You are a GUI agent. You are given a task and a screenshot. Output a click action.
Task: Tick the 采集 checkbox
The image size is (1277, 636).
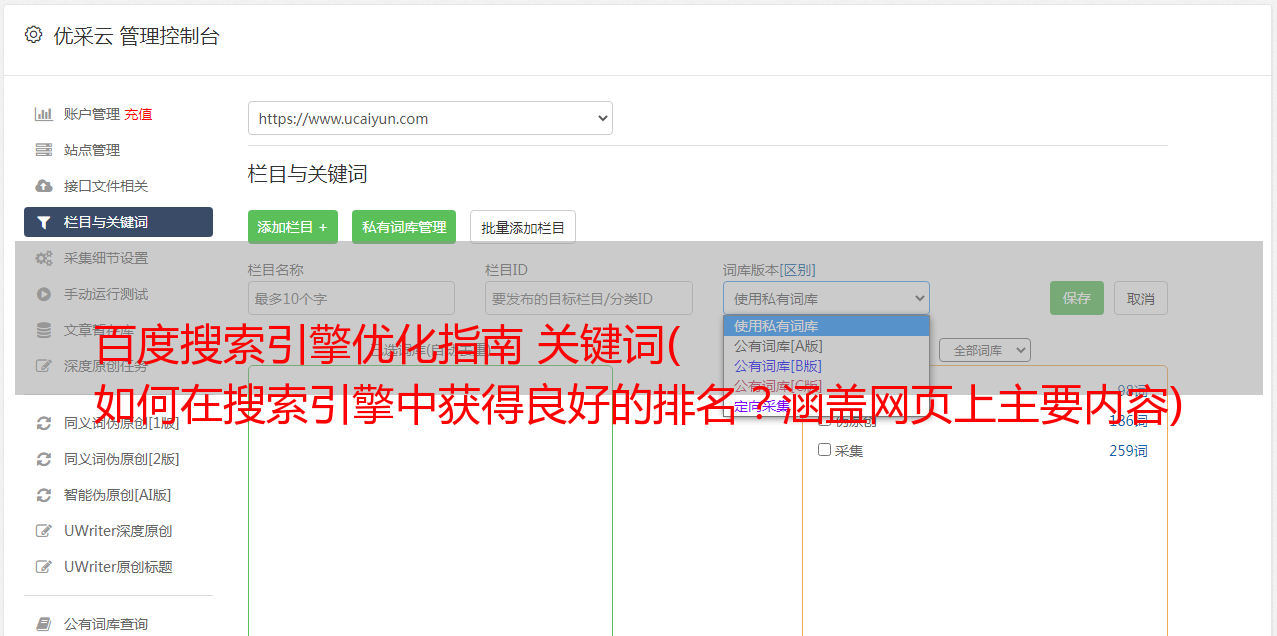pos(824,450)
